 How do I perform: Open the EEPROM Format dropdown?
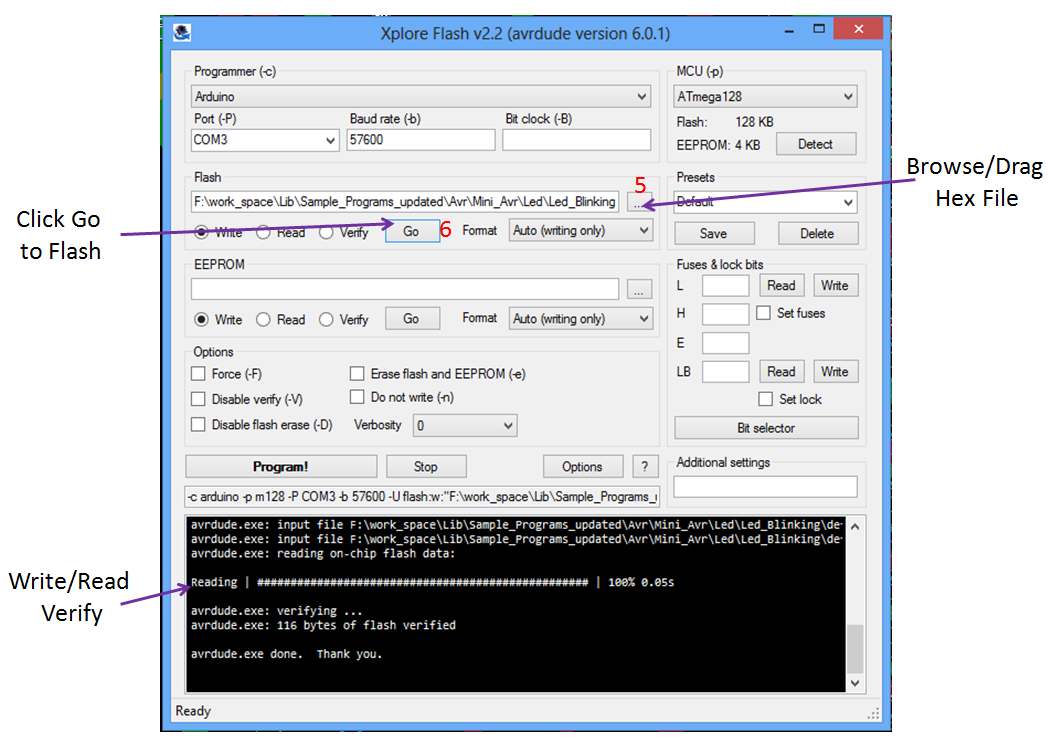tap(580, 319)
